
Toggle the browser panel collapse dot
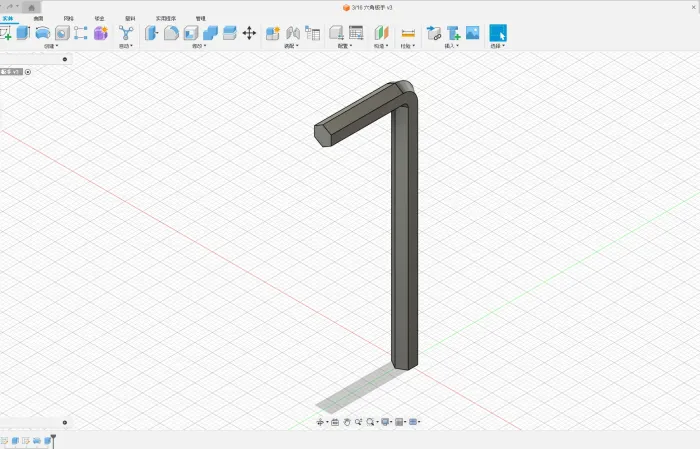click(x=65, y=59)
